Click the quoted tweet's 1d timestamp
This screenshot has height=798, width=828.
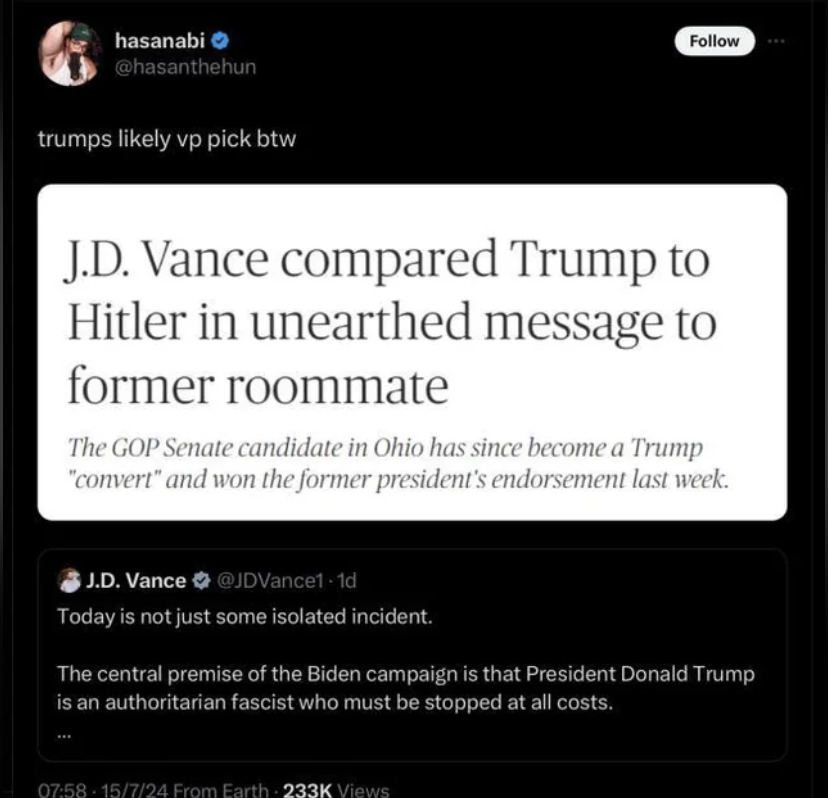[x=346, y=580]
